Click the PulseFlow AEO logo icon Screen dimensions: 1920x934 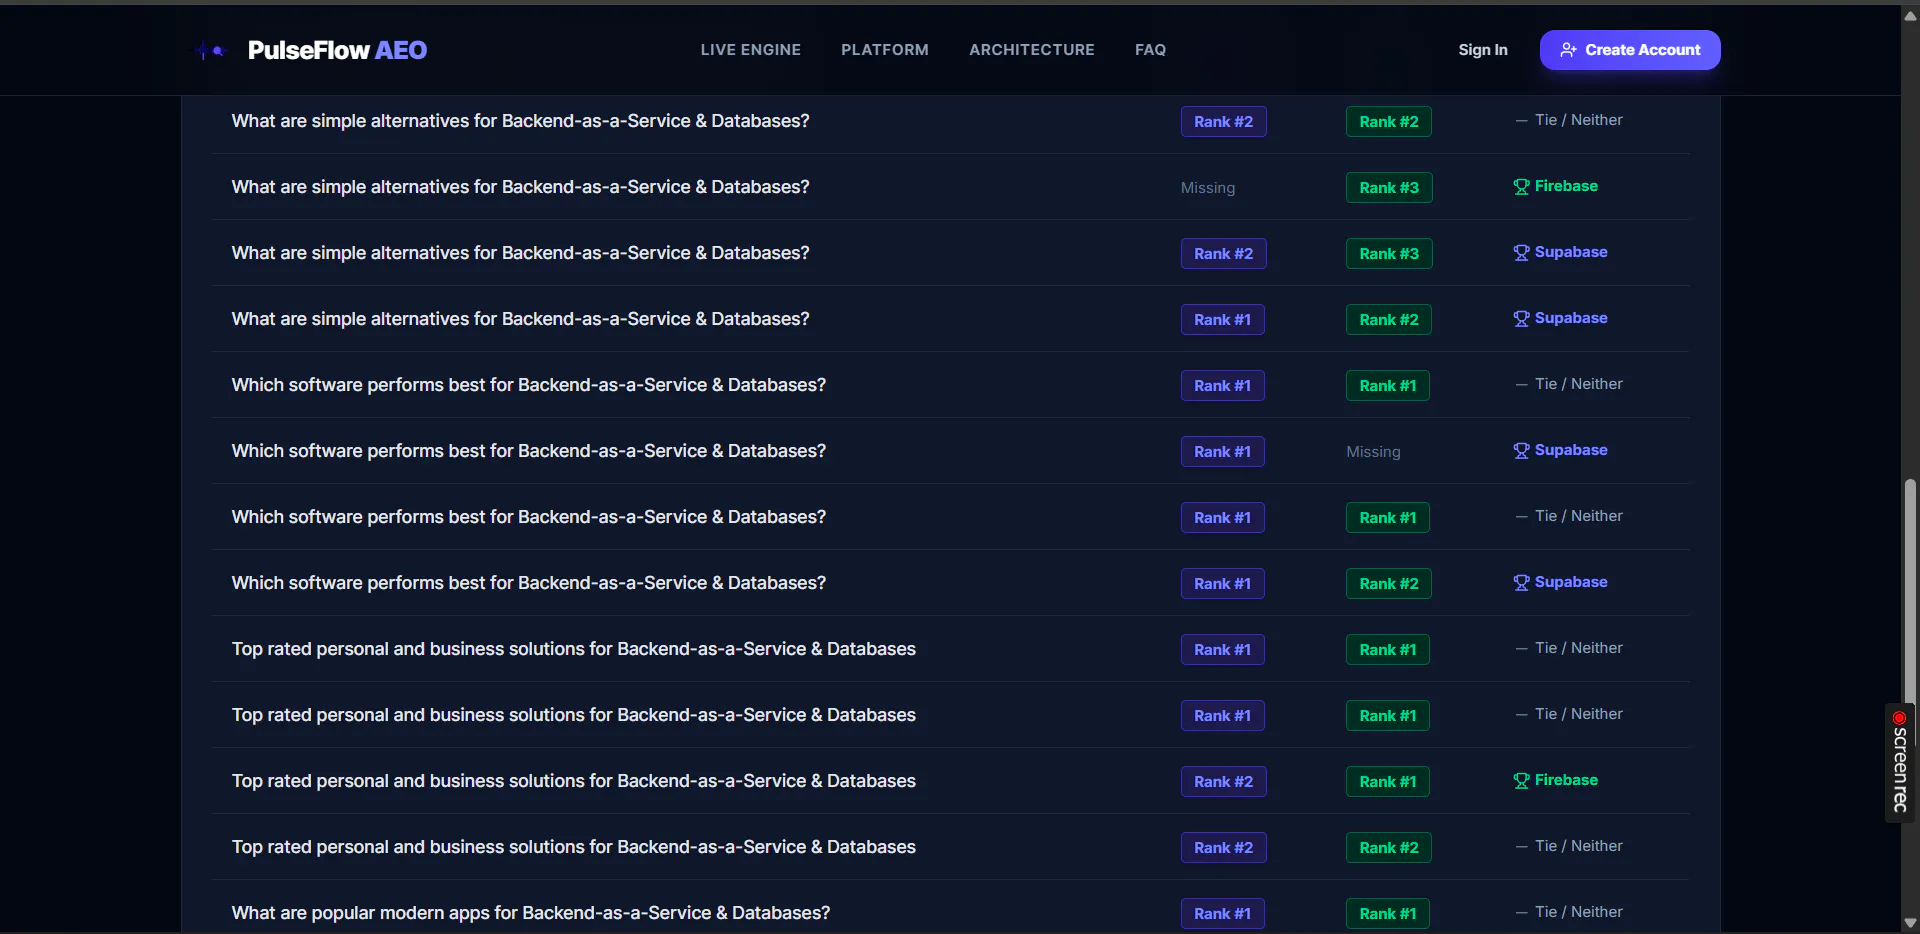[211, 50]
